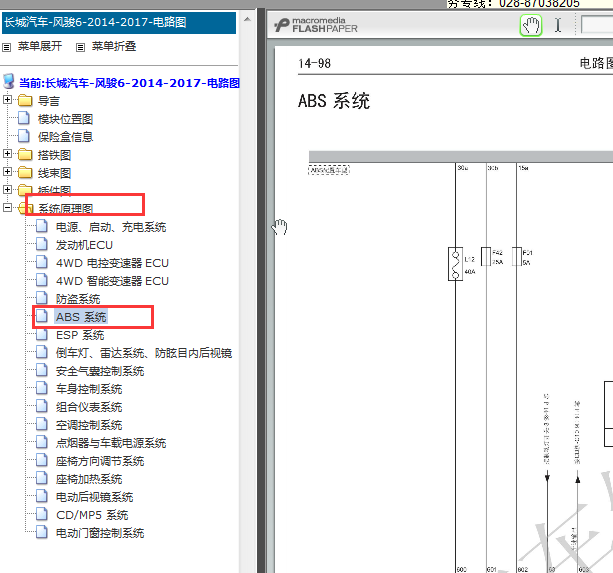This screenshot has width=613, height=573.
Task: Click the page icon for 防盗系统
Action: pos(42,298)
